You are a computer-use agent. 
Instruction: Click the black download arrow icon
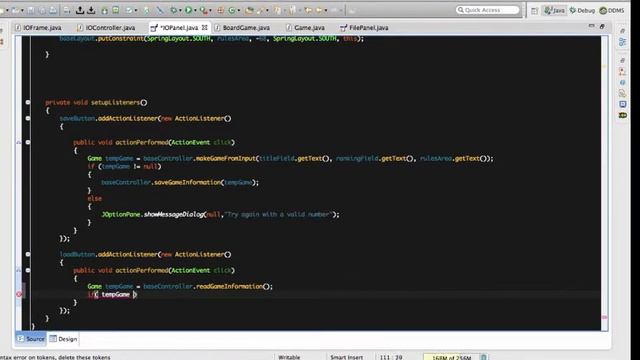91,10
